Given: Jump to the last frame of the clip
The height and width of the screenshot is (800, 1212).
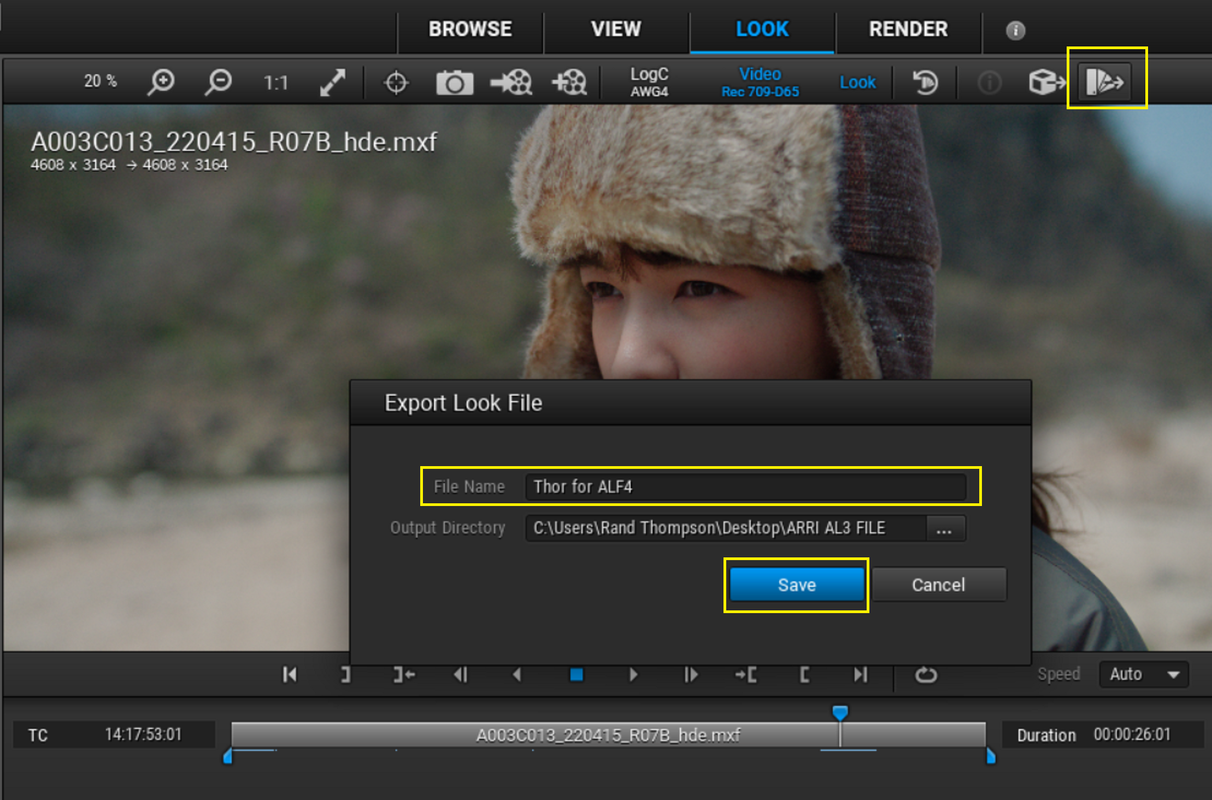Looking at the screenshot, I should coord(861,675).
